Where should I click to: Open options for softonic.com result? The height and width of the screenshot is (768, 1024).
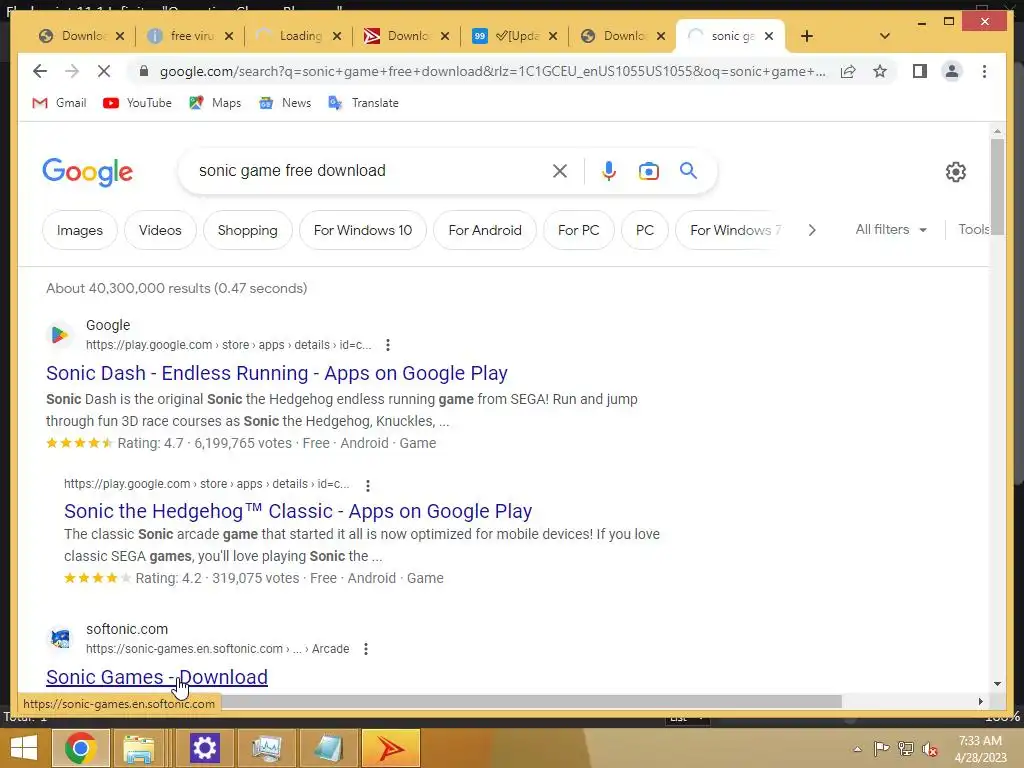(366, 649)
